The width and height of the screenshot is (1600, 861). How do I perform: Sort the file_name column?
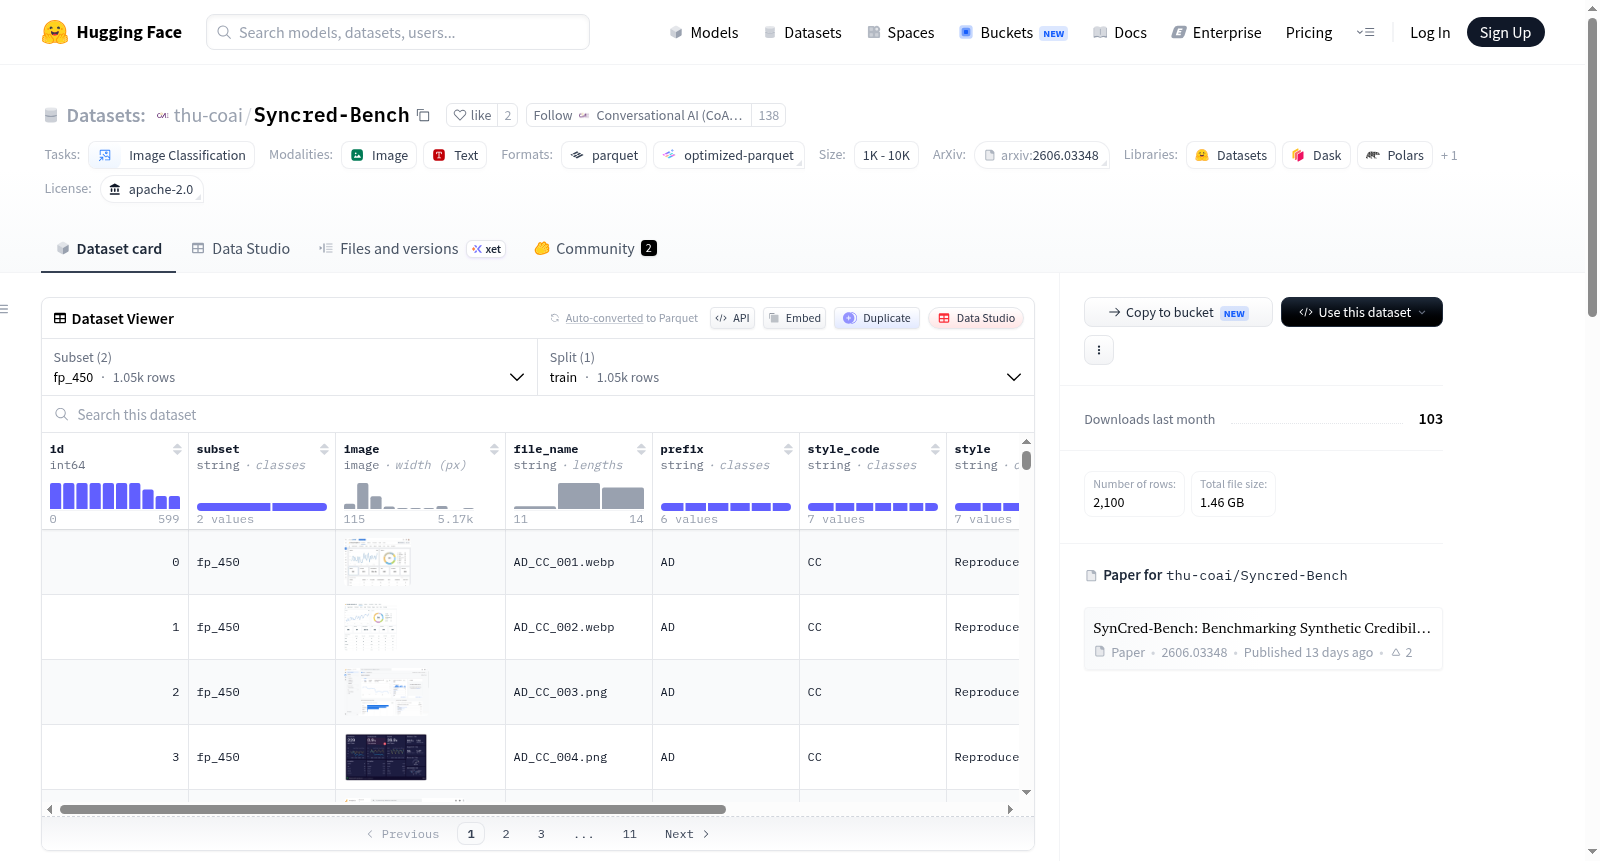(x=641, y=449)
